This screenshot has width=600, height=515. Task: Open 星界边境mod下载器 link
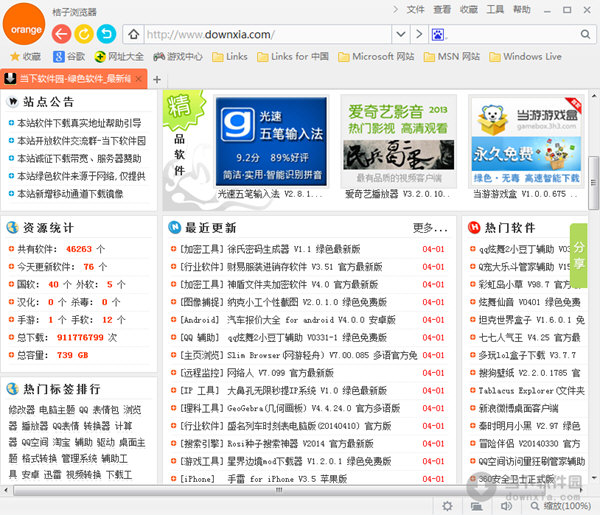309,461
